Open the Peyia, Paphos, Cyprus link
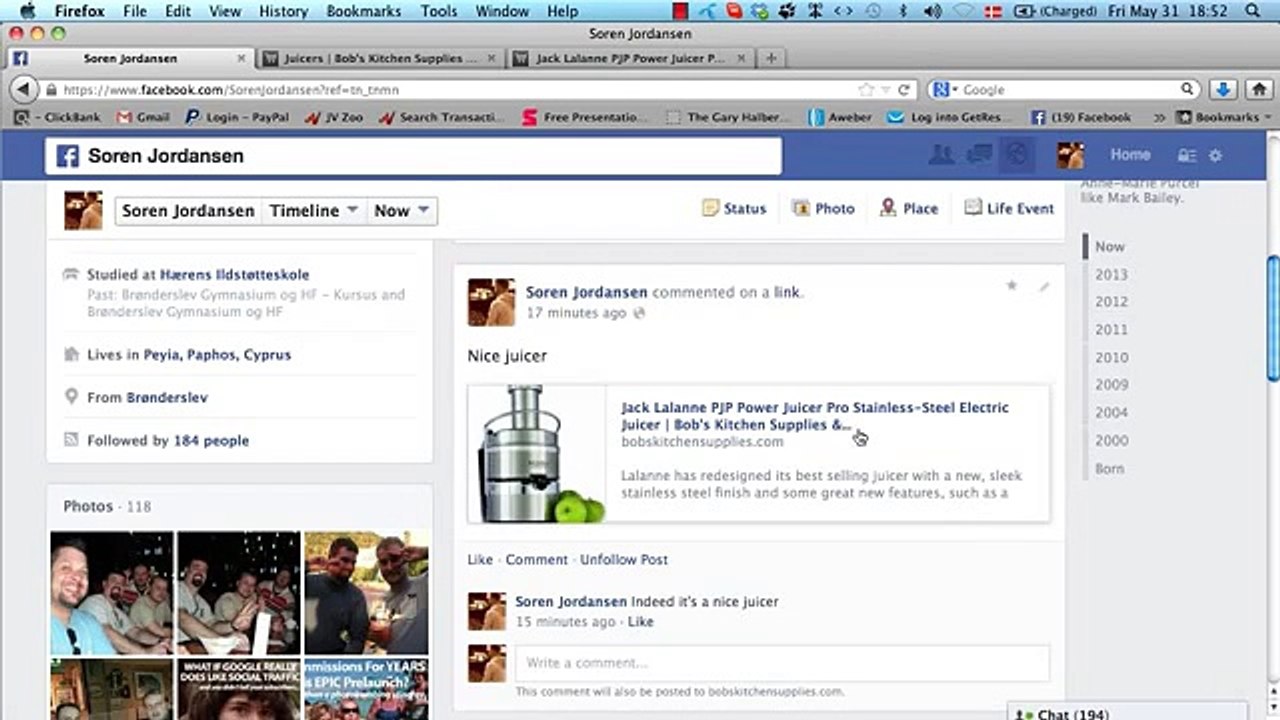The image size is (1280, 720). tap(217, 355)
